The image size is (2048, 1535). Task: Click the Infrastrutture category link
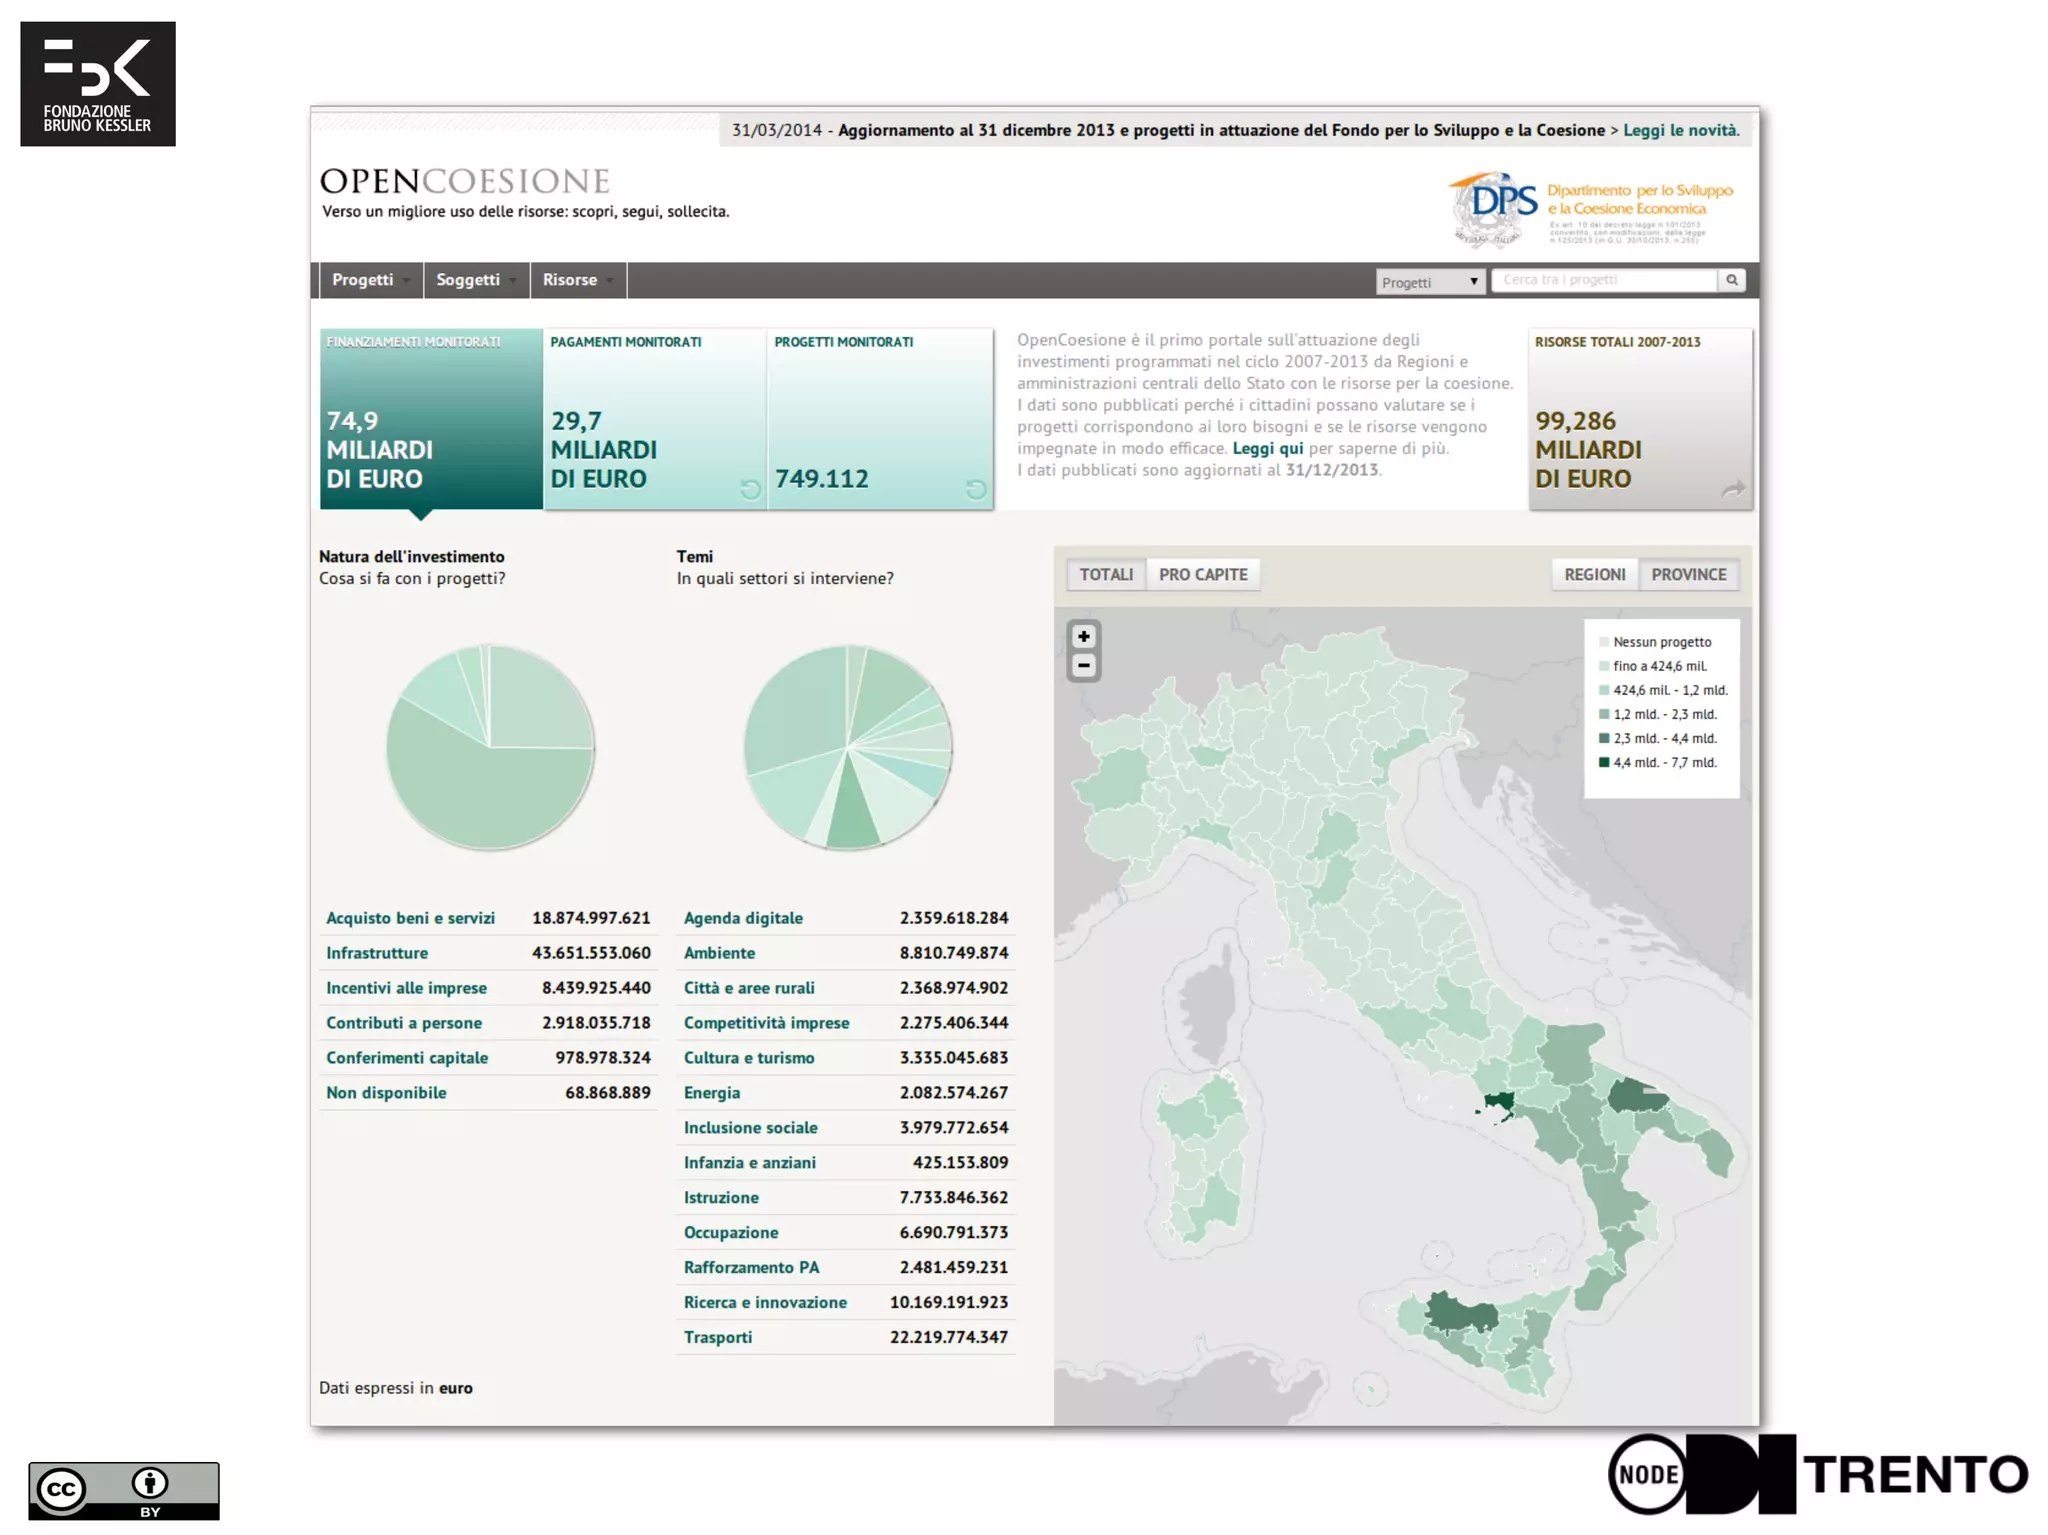click(x=377, y=952)
